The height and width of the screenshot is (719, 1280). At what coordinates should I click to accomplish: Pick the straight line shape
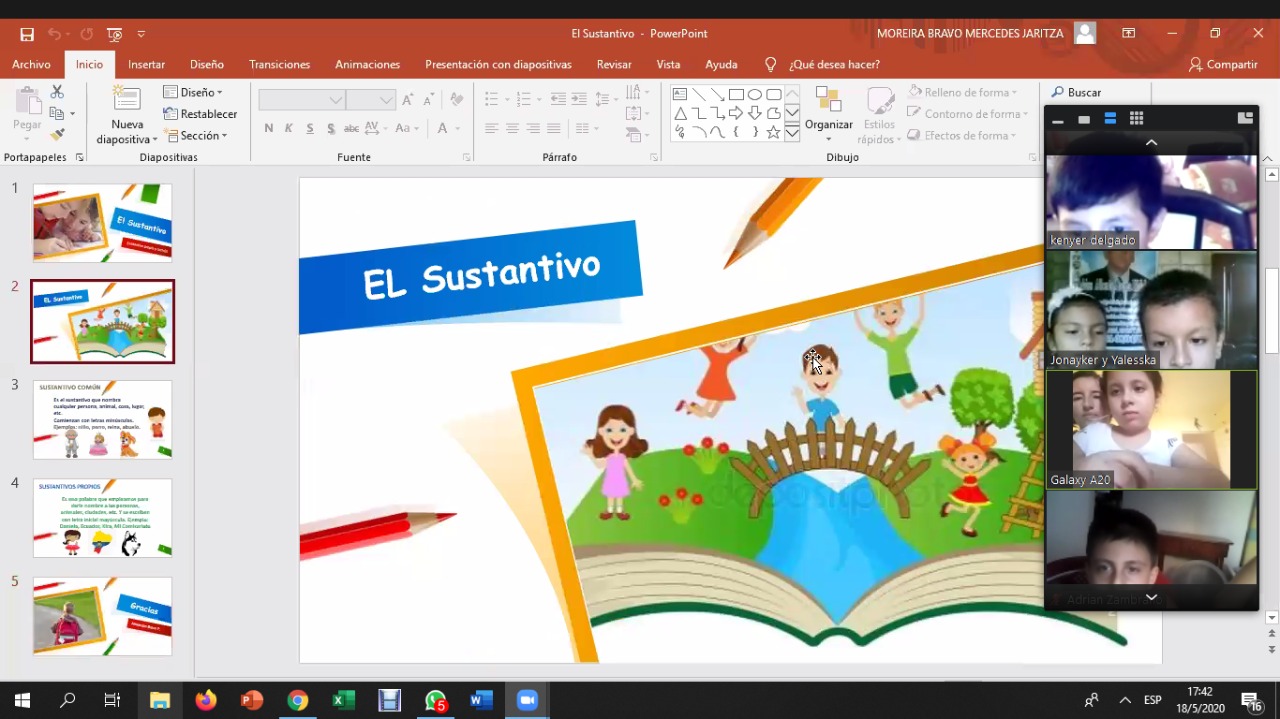[699, 95]
